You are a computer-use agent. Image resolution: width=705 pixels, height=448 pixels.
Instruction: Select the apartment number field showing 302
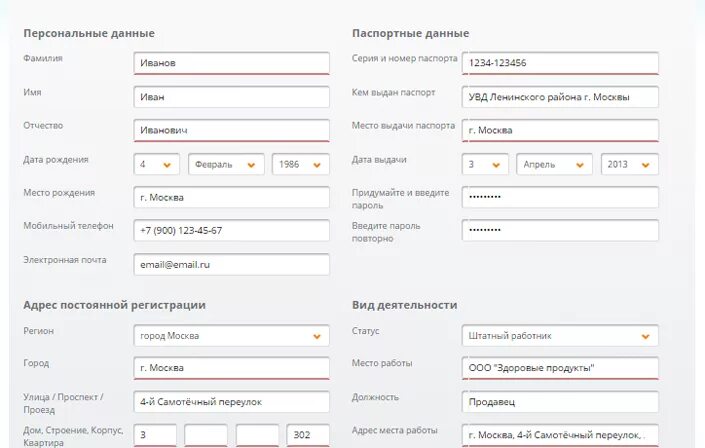pyautogui.click(x=308, y=435)
